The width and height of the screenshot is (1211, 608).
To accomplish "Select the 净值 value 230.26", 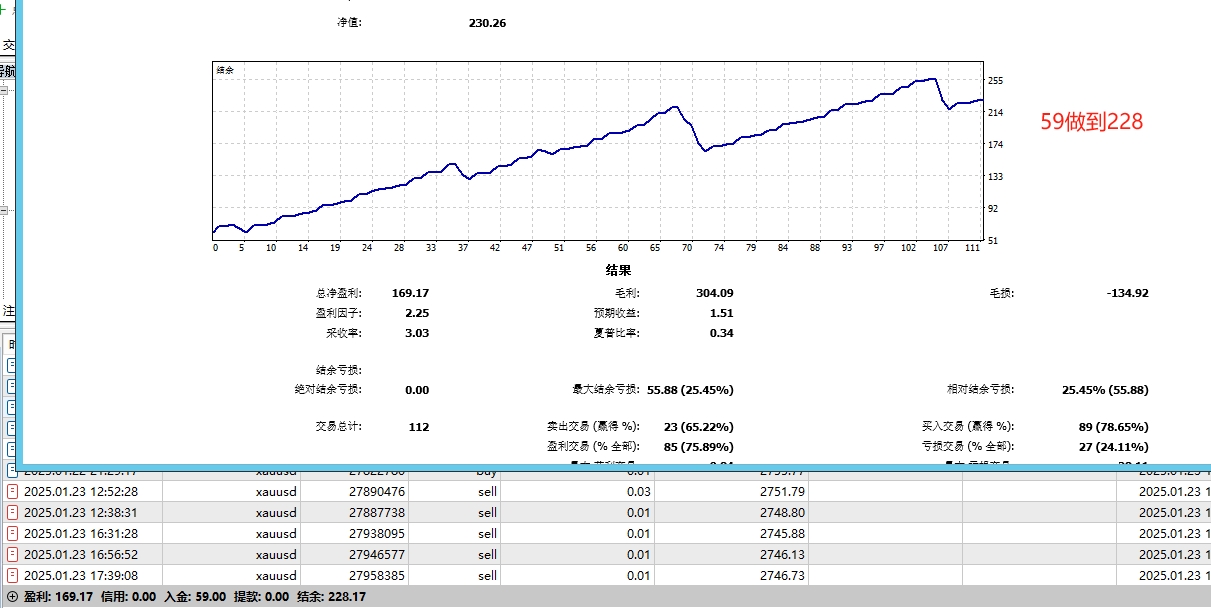I will click(487, 22).
